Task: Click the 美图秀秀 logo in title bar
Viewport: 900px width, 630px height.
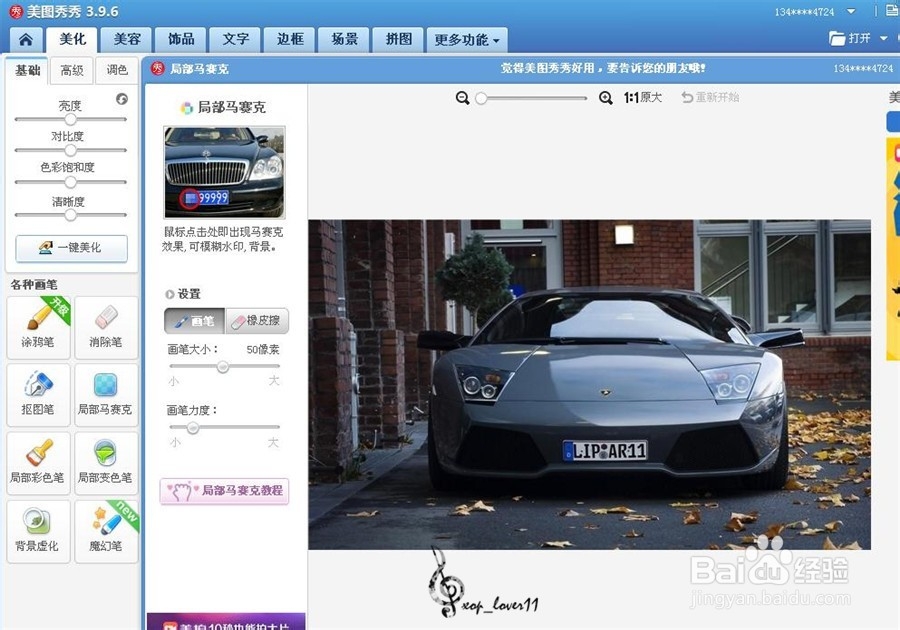Action: (x=16, y=11)
